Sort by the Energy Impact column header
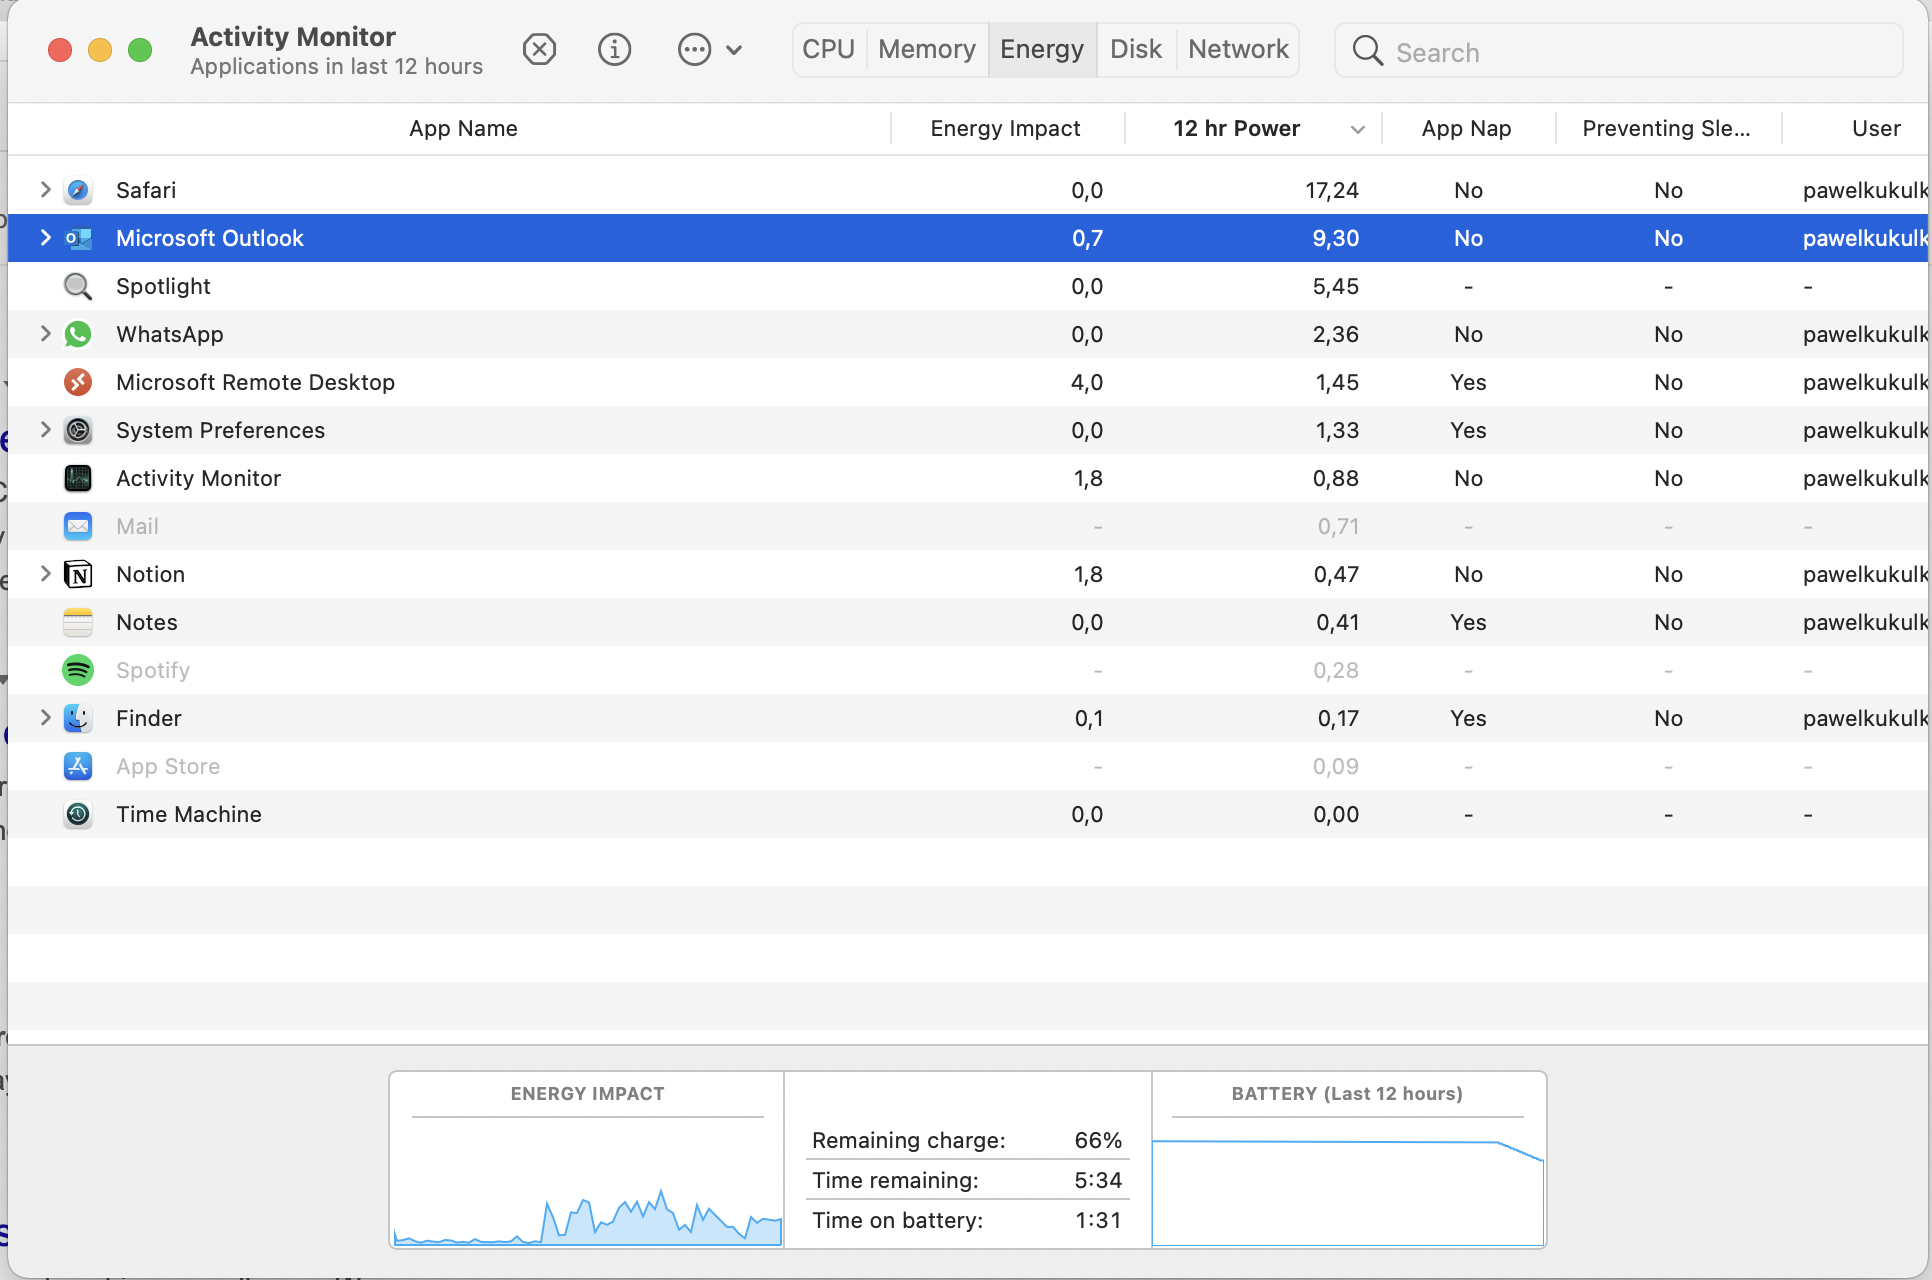Viewport: 1932px width, 1280px height. point(1004,128)
